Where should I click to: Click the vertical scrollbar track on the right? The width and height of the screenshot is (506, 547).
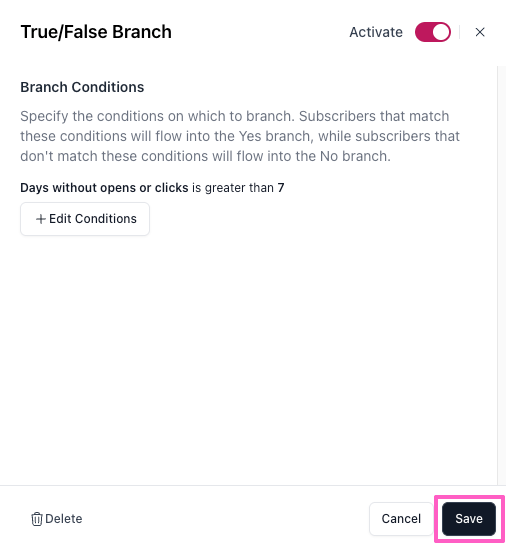tap(501, 276)
